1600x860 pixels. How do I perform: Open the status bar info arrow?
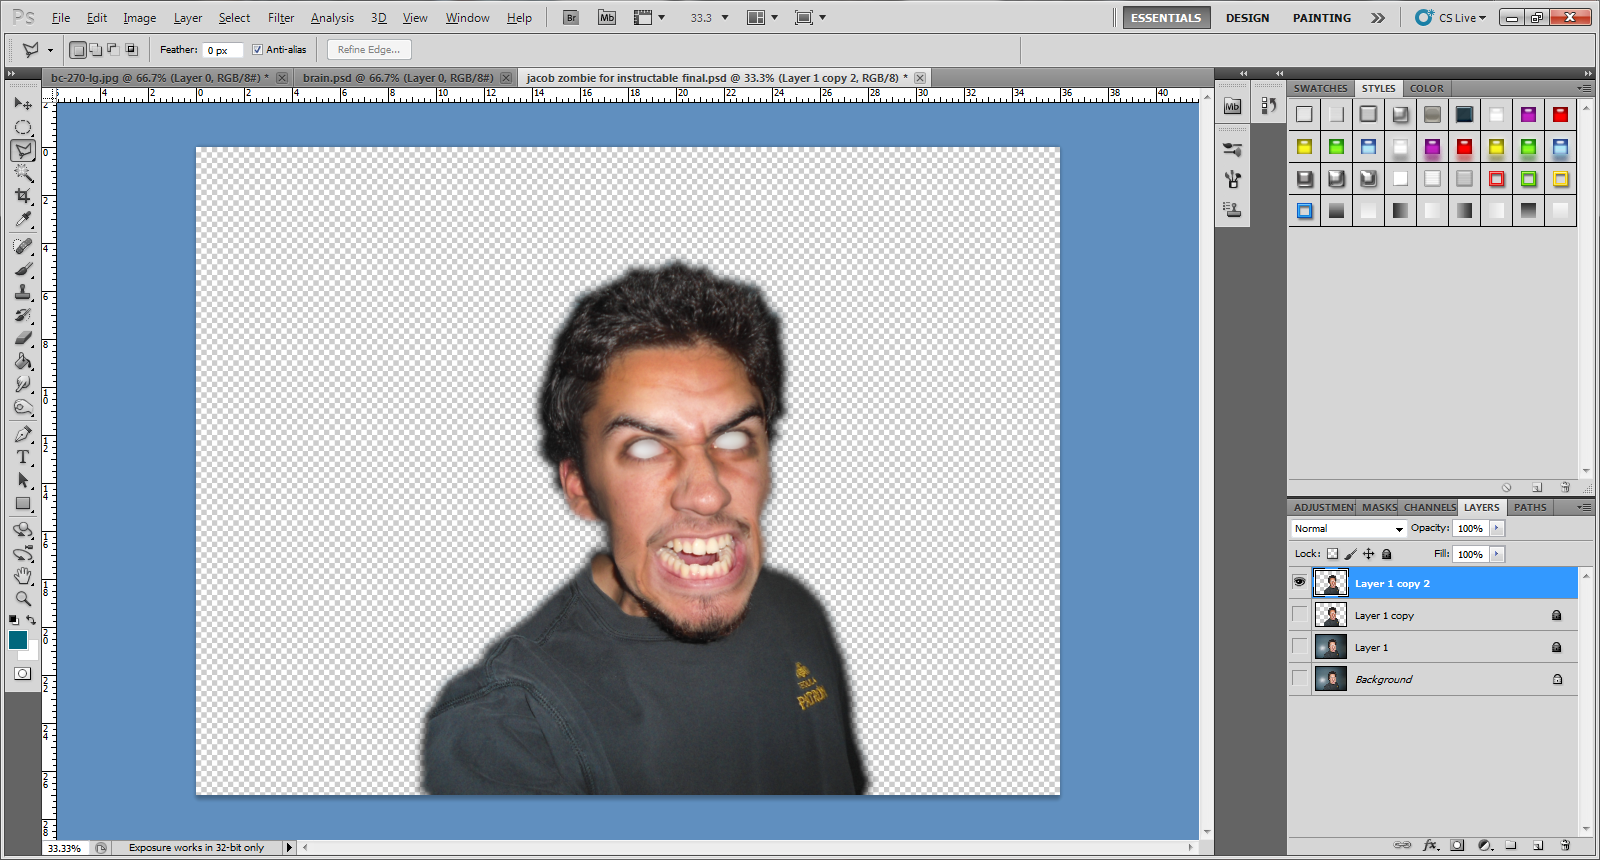pyautogui.click(x=289, y=848)
